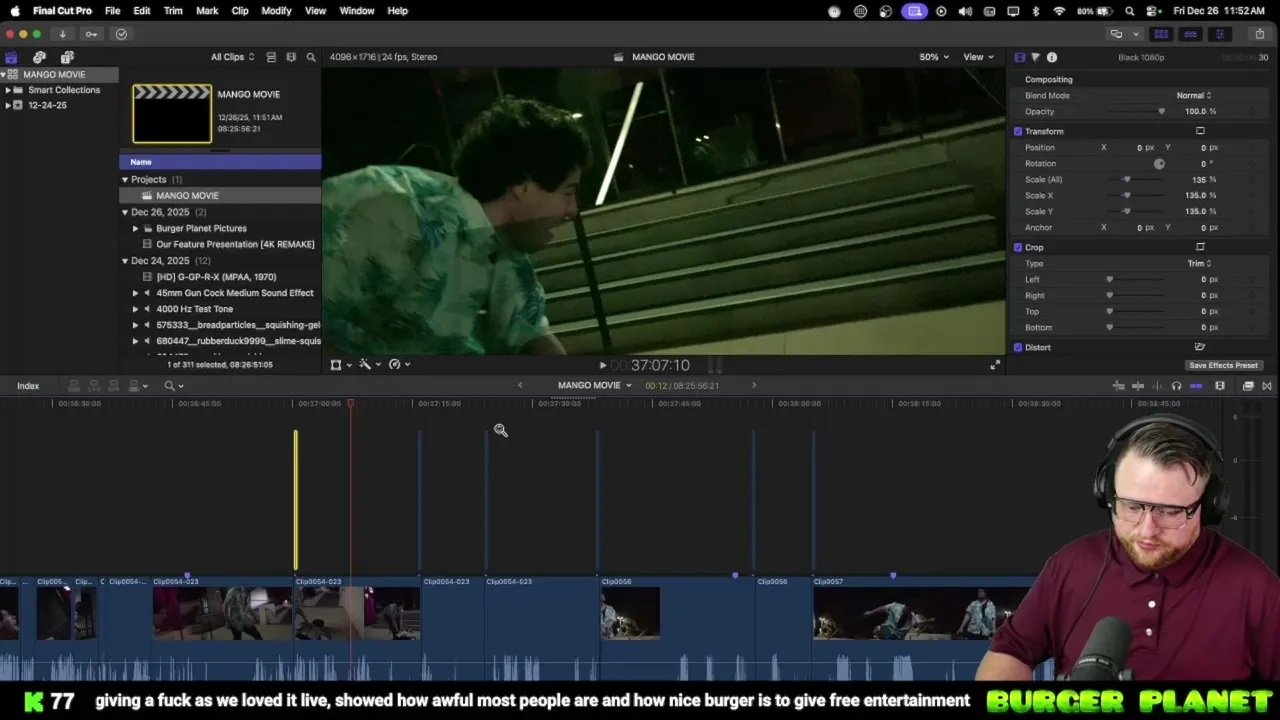Image resolution: width=1280 pixels, height=720 pixels.
Task: Select the MANGO MOVIE project row
Action: 220,196
